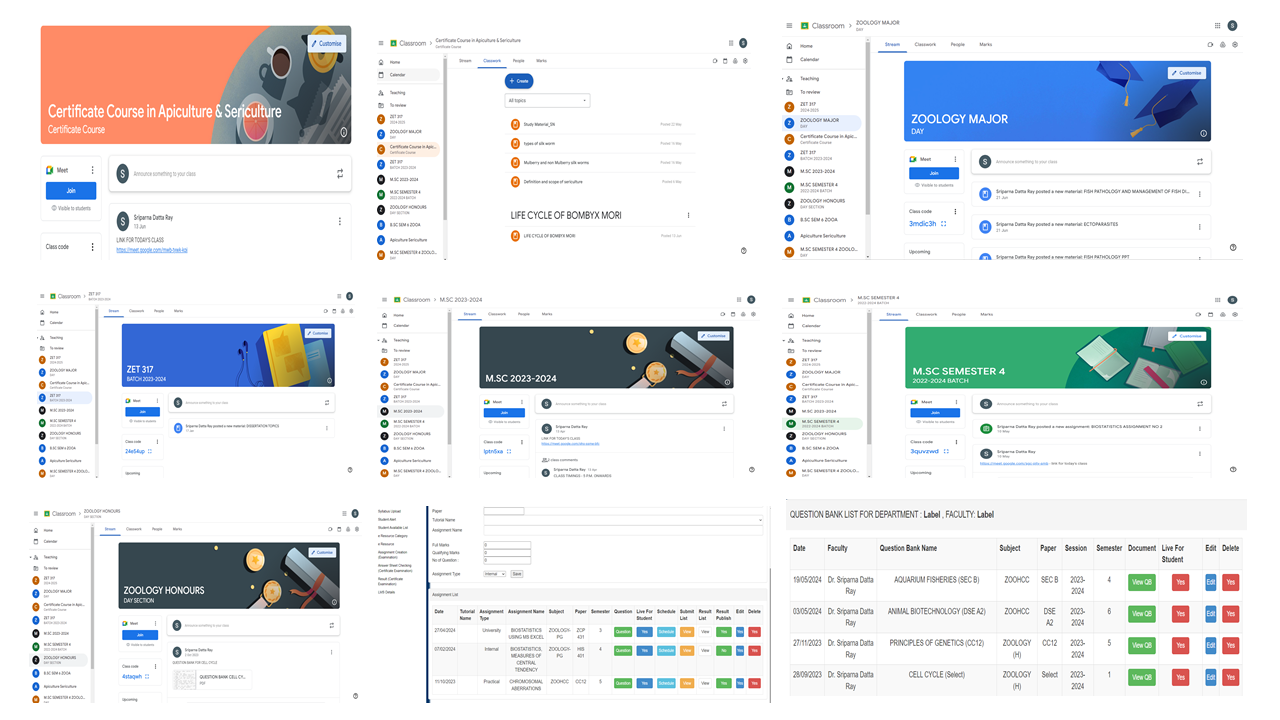This screenshot has height=720, width=1280.
Task: Click assignment icon for BIOSTATISTICS ASSIGNMENT NO 2 post
Action: click(986, 428)
